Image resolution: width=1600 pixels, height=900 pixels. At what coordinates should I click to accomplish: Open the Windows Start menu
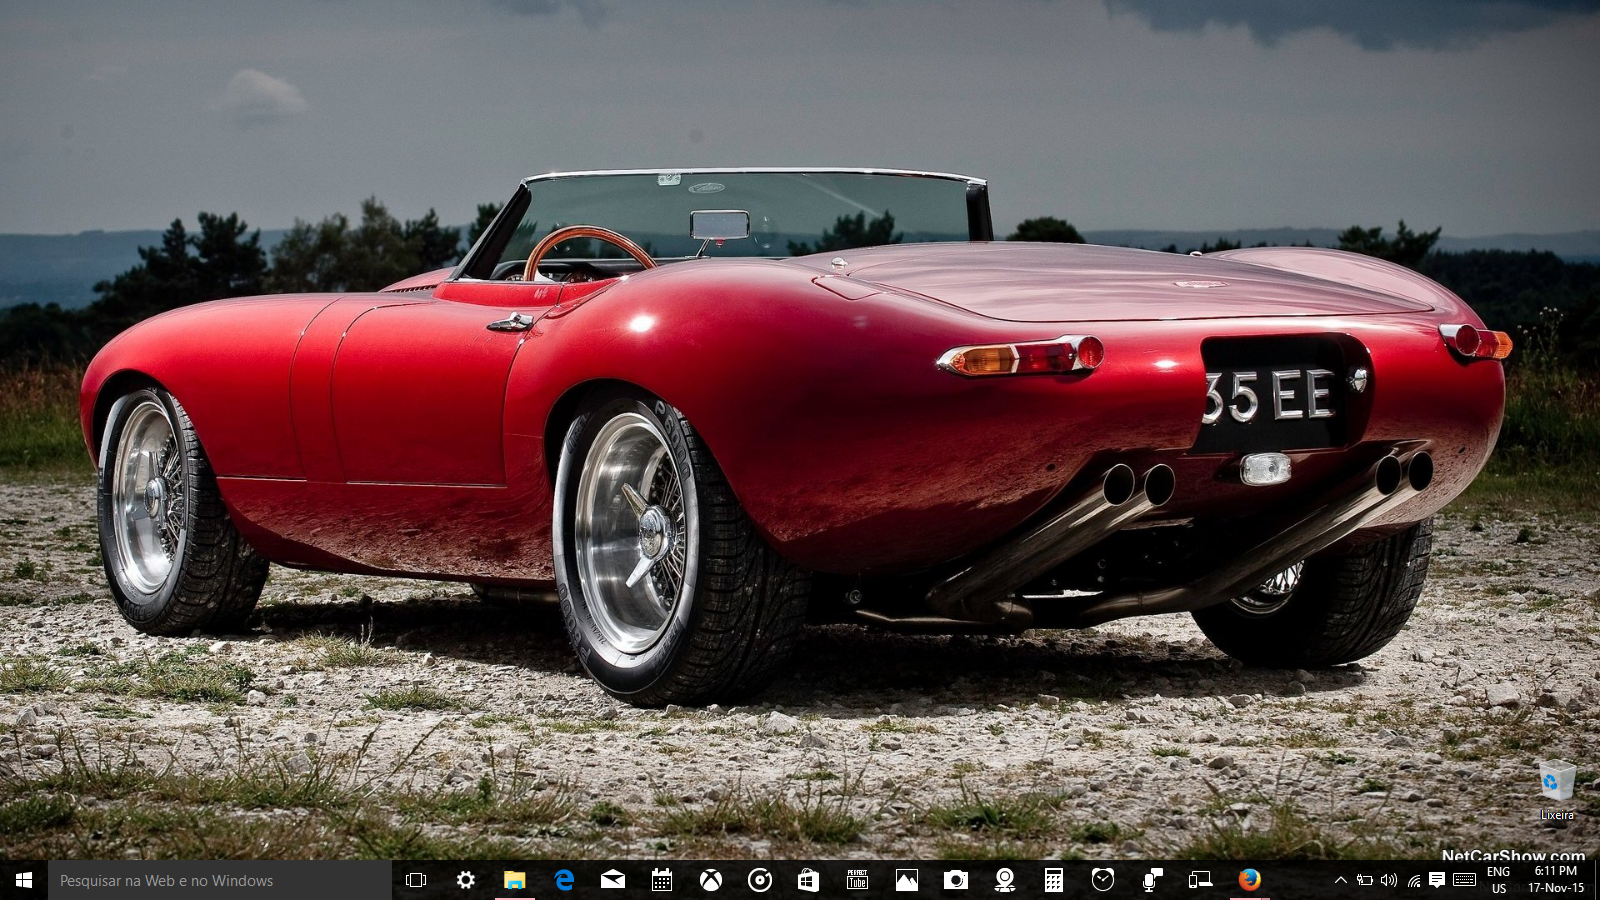(24, 880)
